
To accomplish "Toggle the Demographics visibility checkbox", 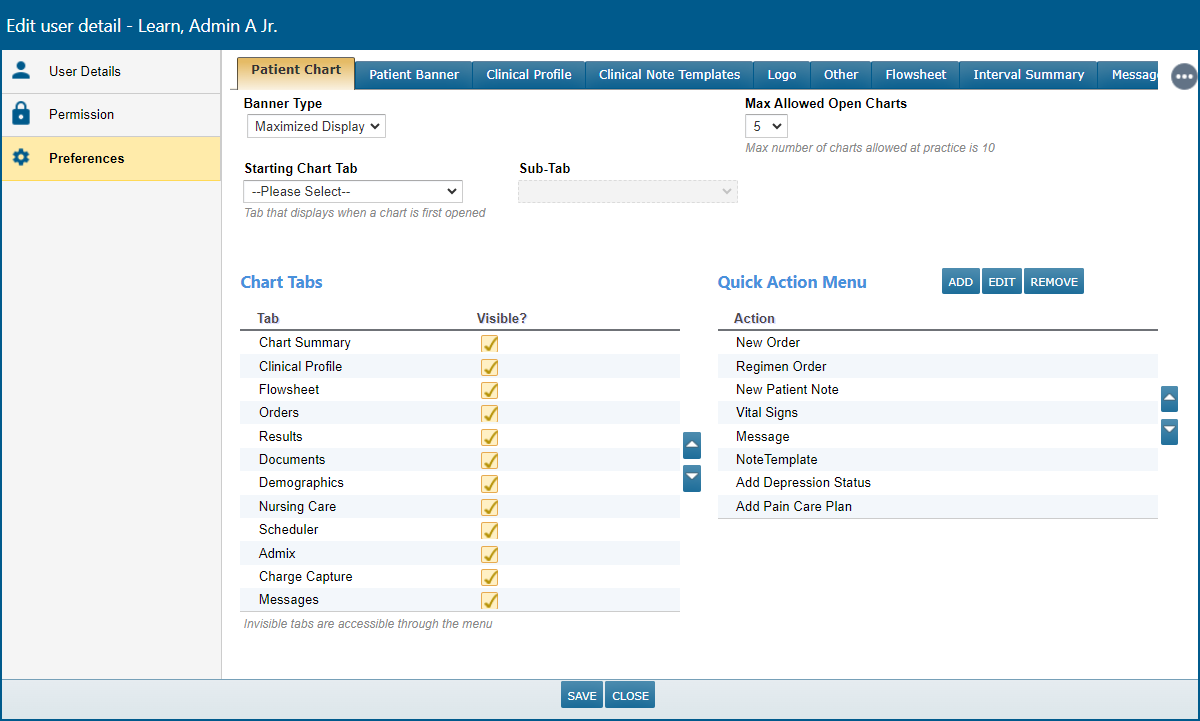I will (x=489, y=484).
